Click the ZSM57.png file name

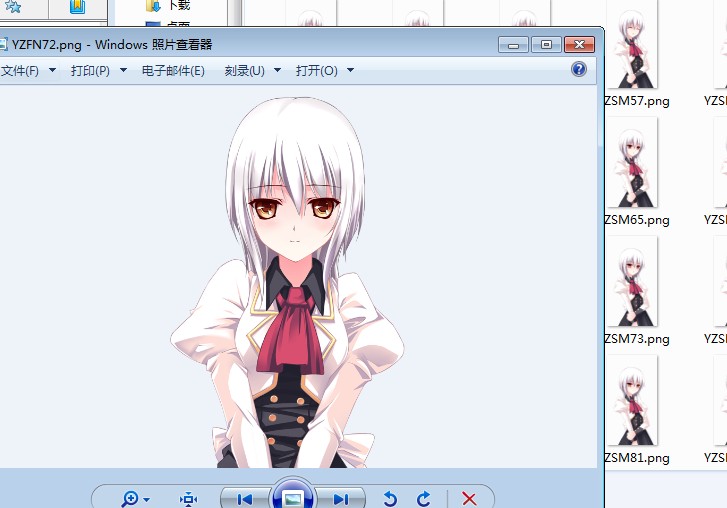[x=637, y=101]
